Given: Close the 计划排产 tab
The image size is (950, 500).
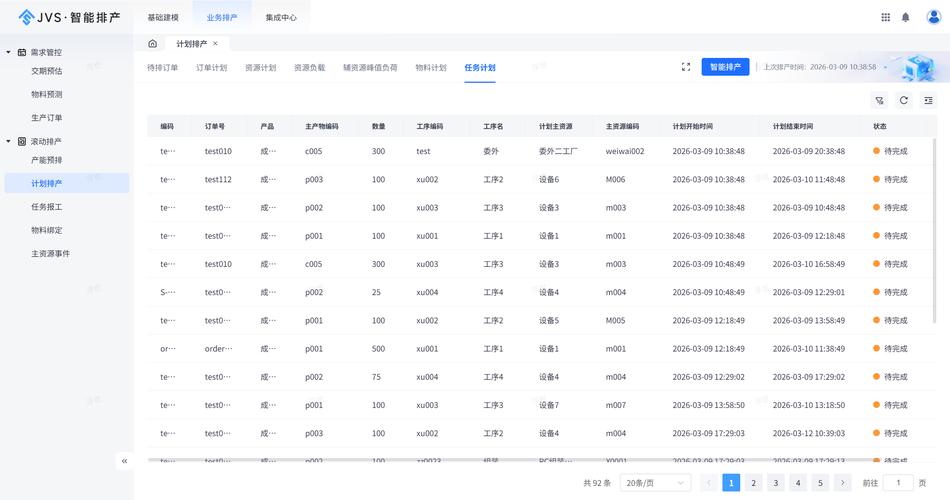Looking at the screenshot, I should (215, 44).
